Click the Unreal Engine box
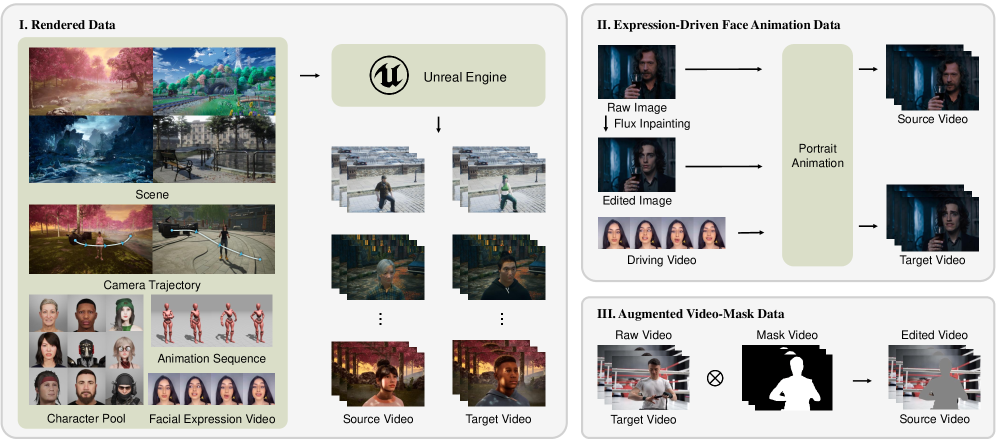 click(x=438, y=75)
